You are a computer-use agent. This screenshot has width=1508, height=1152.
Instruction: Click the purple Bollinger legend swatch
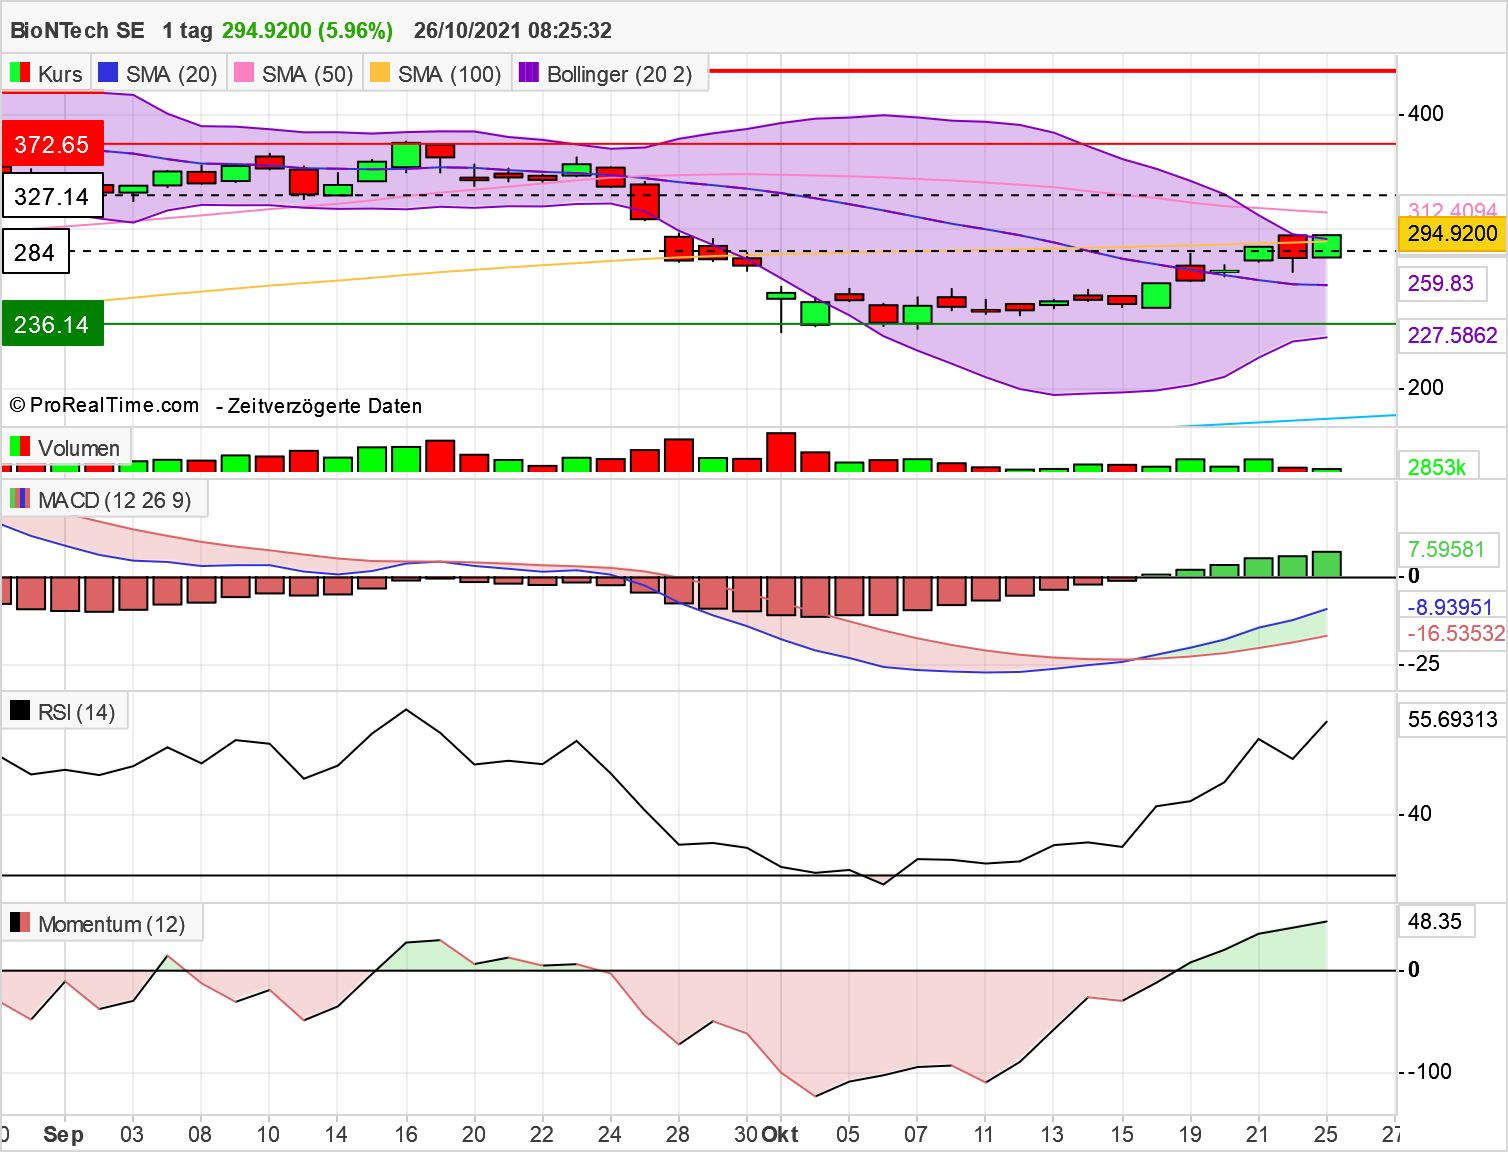click(x=529, y=73)
